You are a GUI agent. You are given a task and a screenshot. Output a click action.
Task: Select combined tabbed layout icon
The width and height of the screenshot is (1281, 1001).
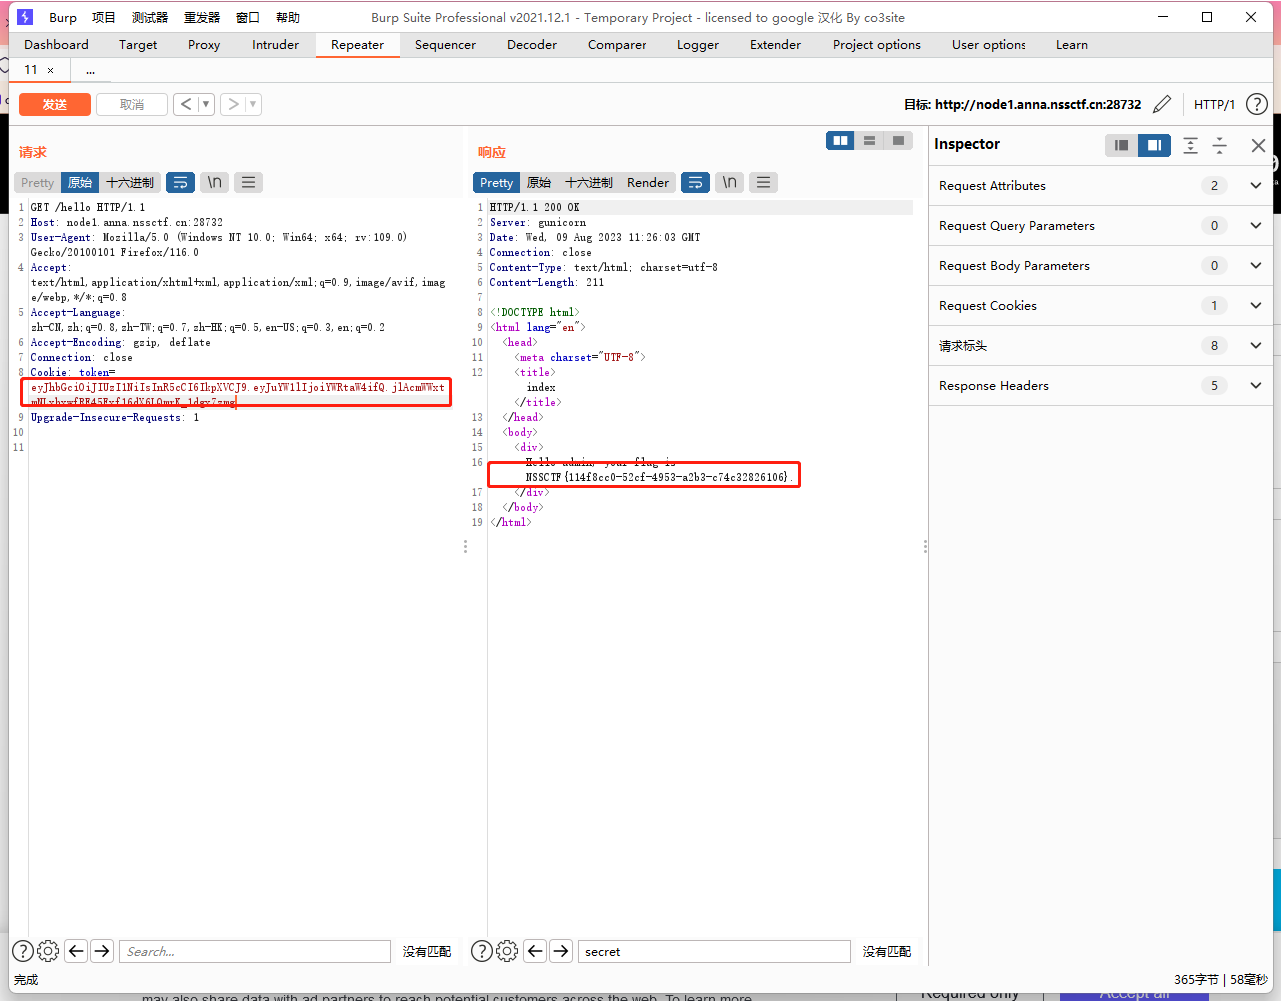(898, 141)
